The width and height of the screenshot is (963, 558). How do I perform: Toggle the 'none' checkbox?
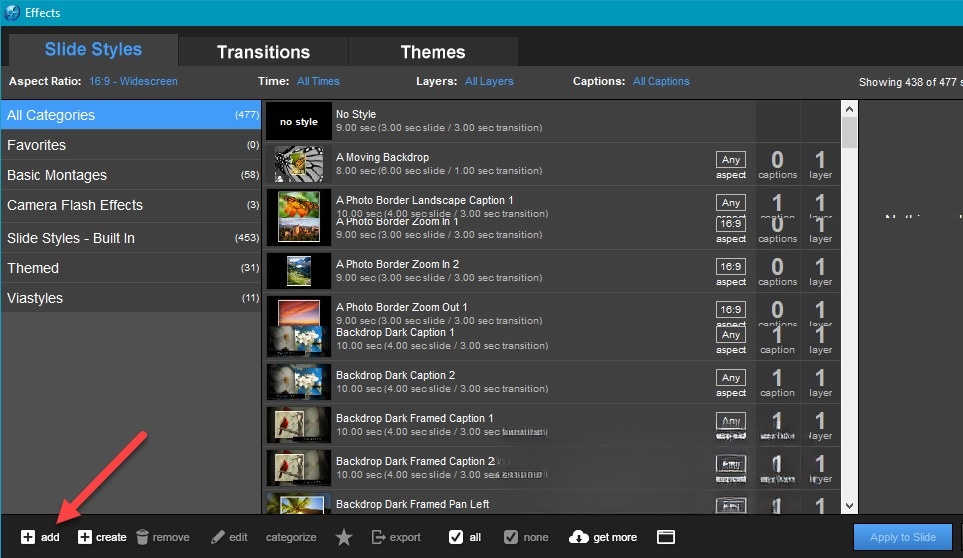511,537
